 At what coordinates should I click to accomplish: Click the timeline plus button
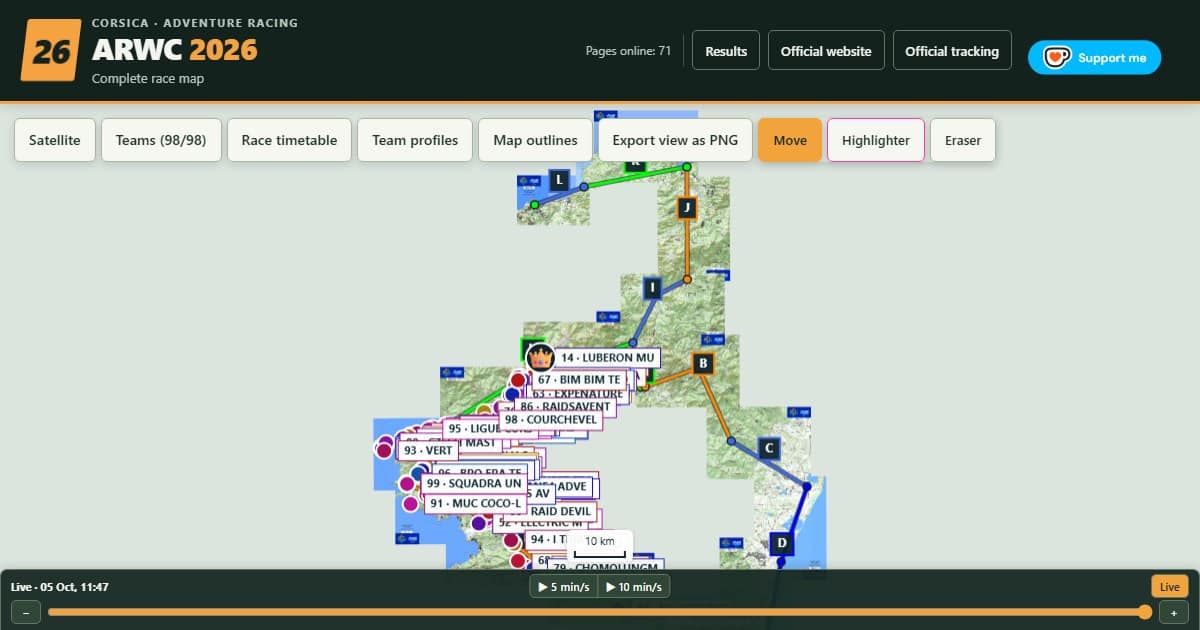tap(1173, 612)
